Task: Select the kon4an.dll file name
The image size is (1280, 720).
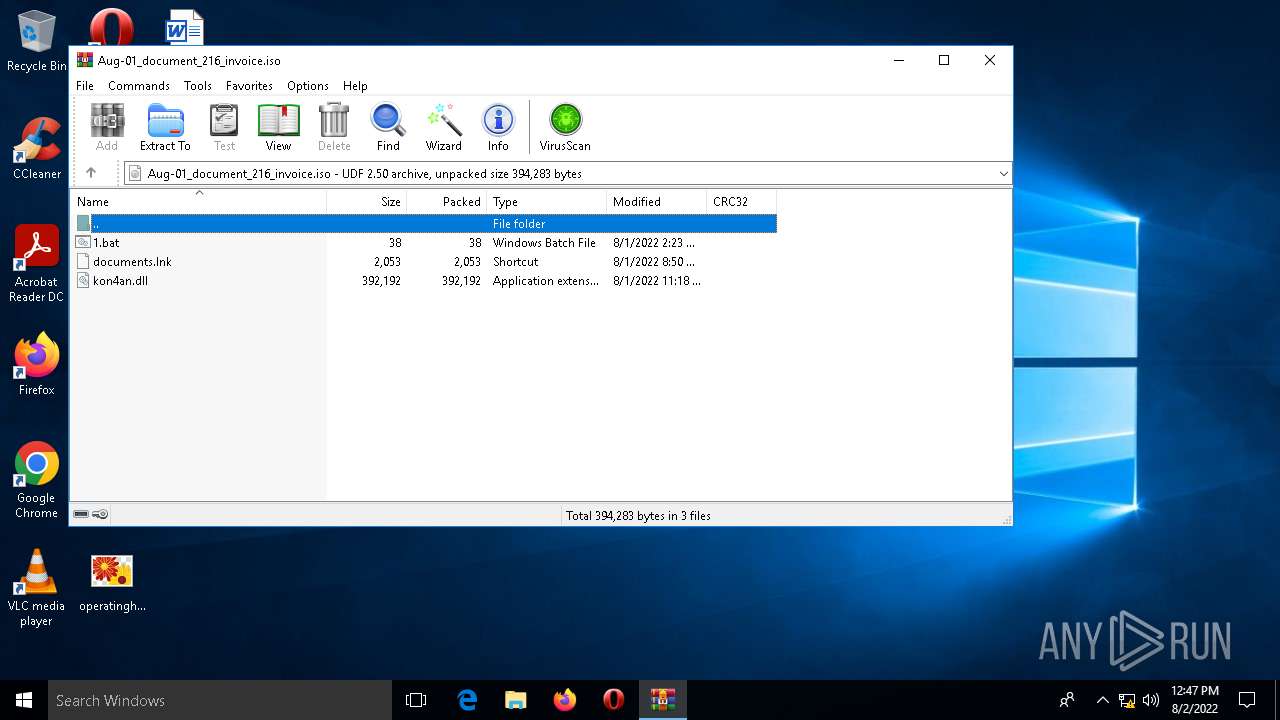Action: click(120, 281)
